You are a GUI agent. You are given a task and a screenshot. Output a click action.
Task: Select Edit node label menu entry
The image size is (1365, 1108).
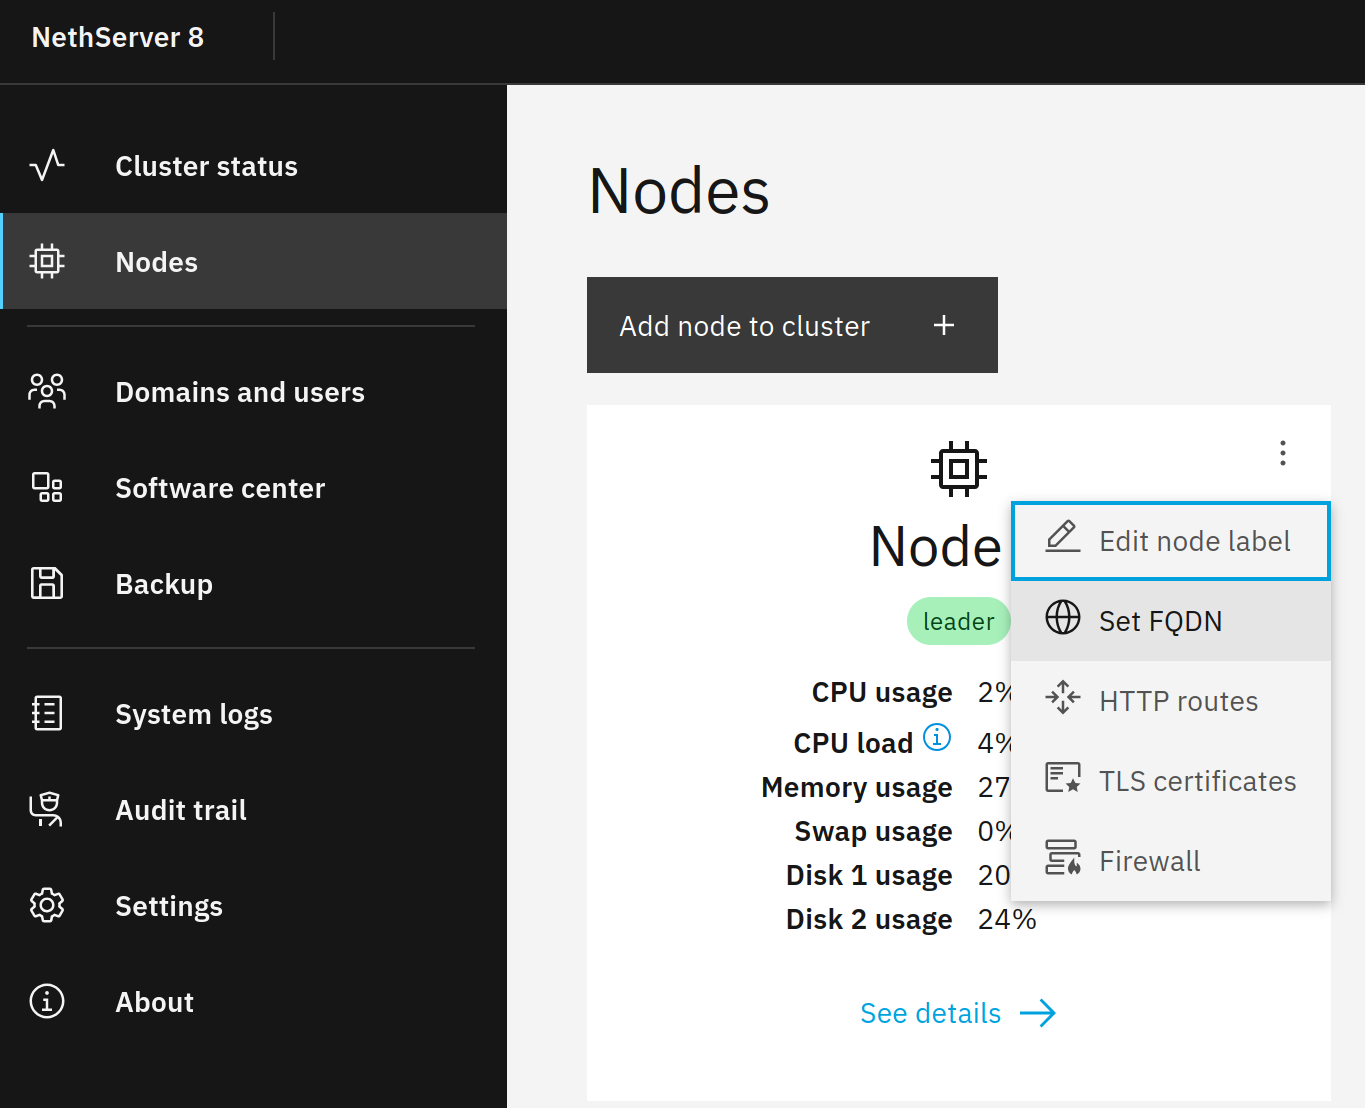(1171, 541)
